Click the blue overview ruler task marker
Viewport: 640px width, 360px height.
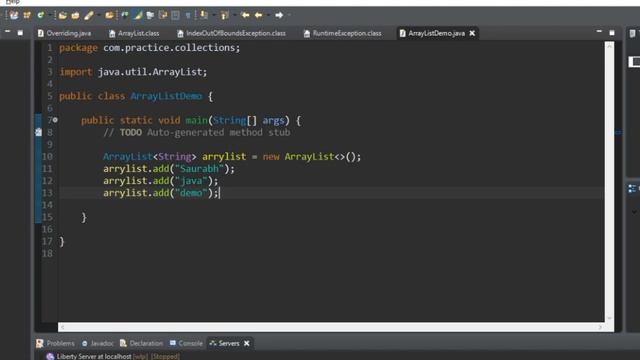click(x=618, y=132)
